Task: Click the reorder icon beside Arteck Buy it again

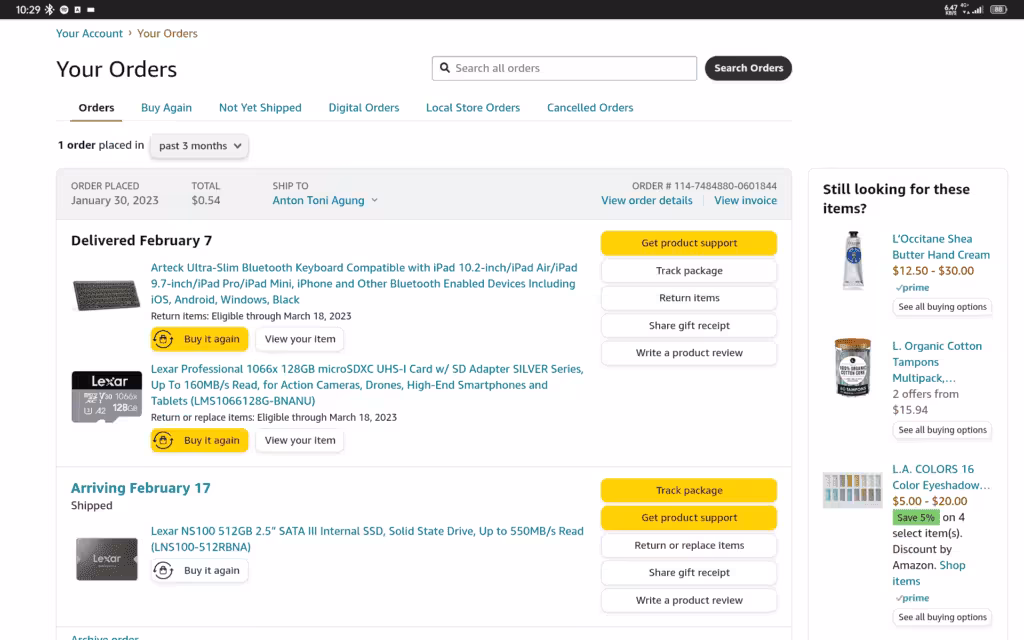Action: click(x=163, y=339)
